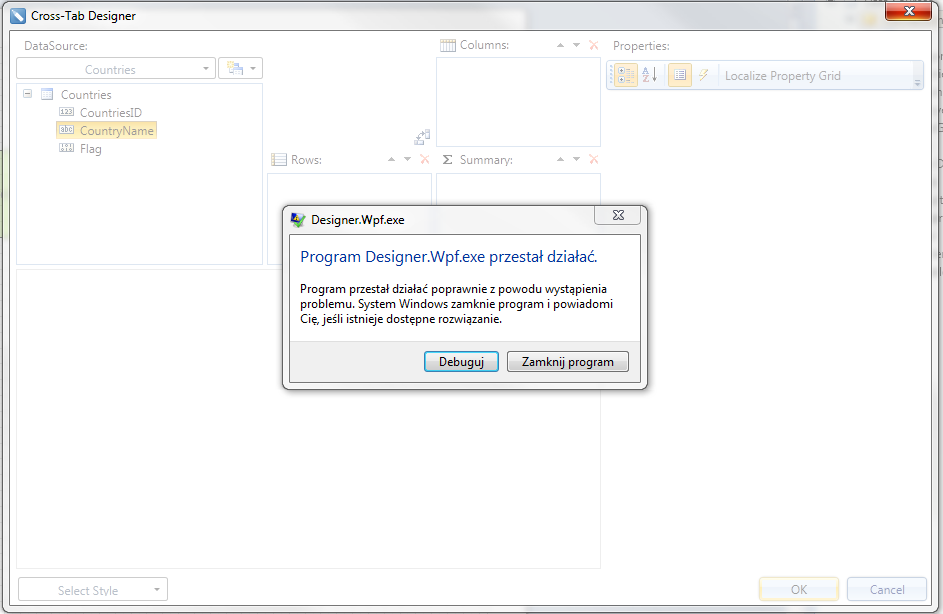Screen dimensions: 943x614
Task: Click the Designer.Wpf.exe dialog icon
Action: 298,220
